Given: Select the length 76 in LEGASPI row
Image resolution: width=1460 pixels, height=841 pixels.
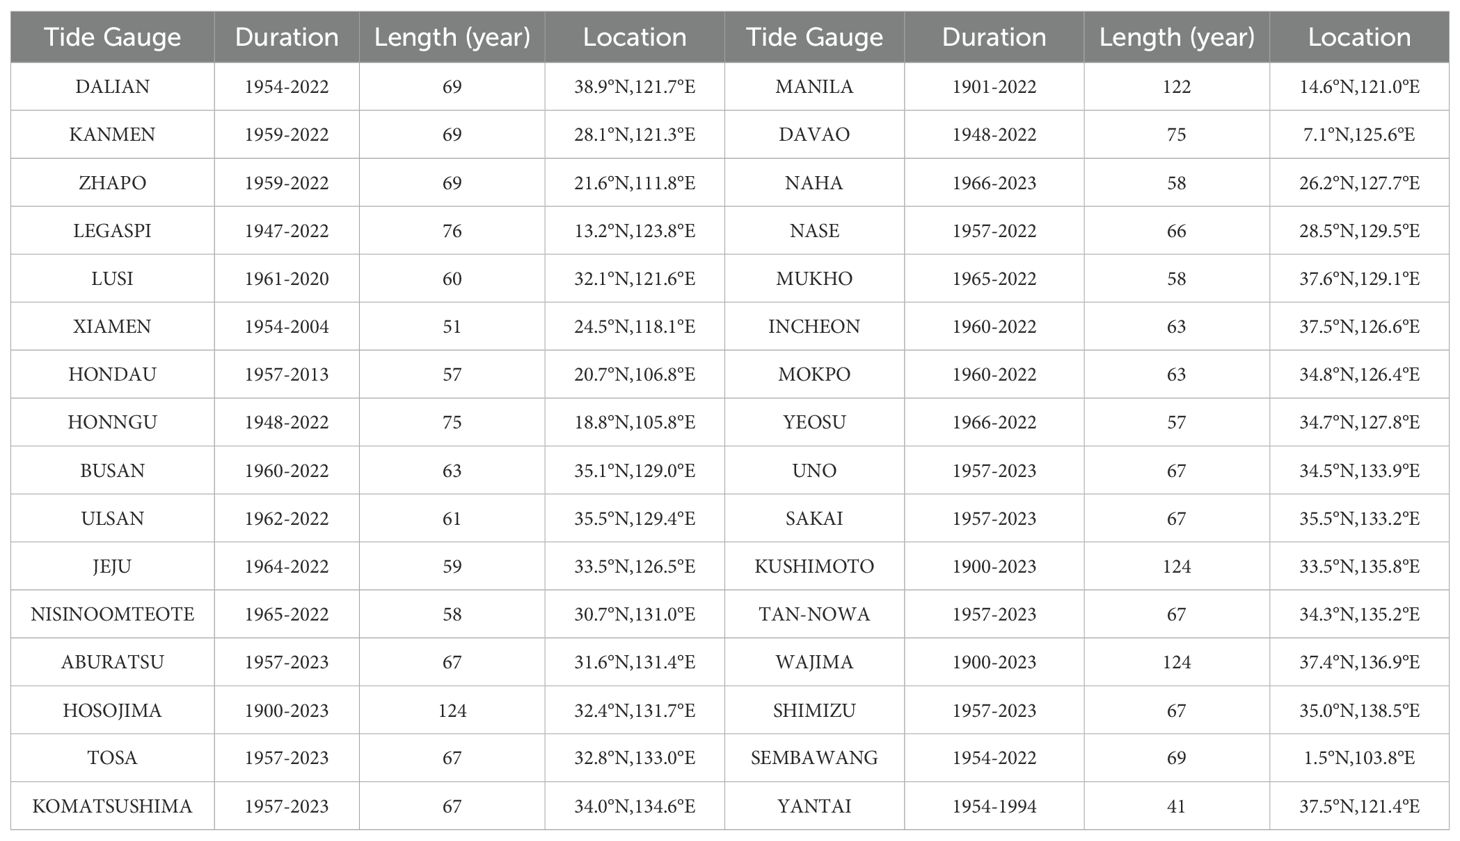Looking at the screenshot, I should tap(452, 231).
